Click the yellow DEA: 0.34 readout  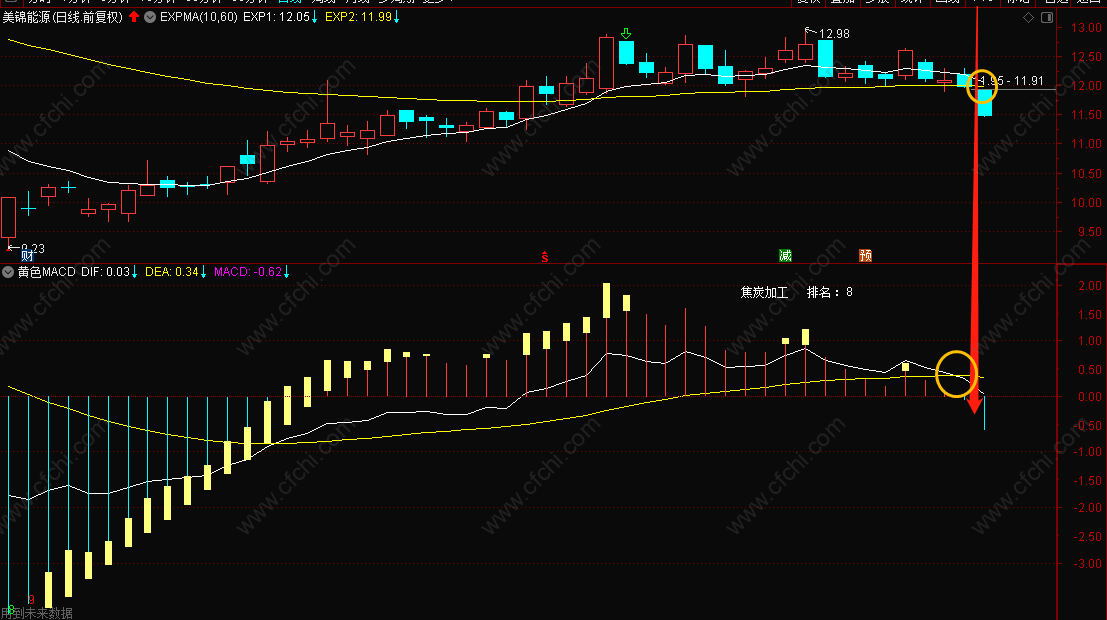(172, 272)
